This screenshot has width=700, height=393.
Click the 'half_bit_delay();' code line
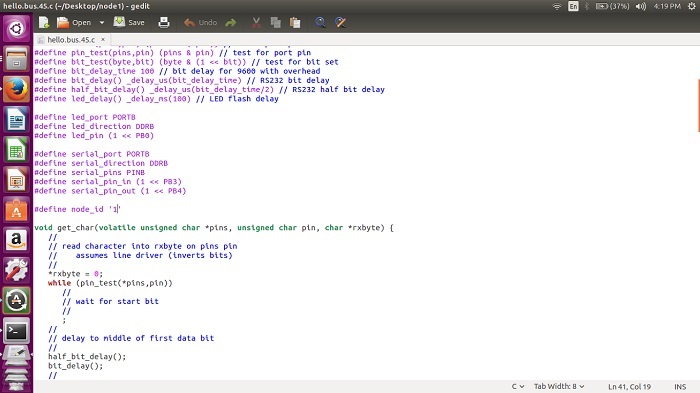(87, 356)
